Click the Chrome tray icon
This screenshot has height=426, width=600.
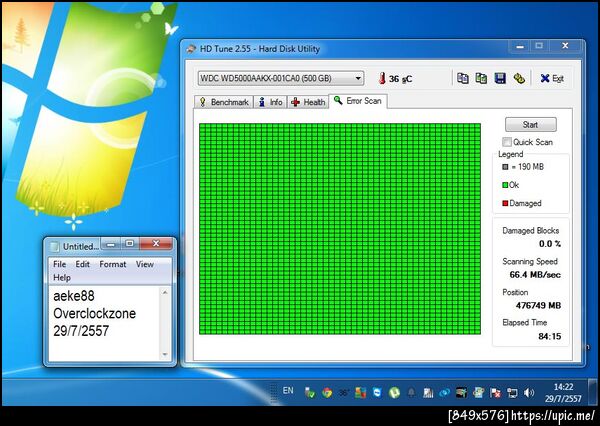point(327,392)
